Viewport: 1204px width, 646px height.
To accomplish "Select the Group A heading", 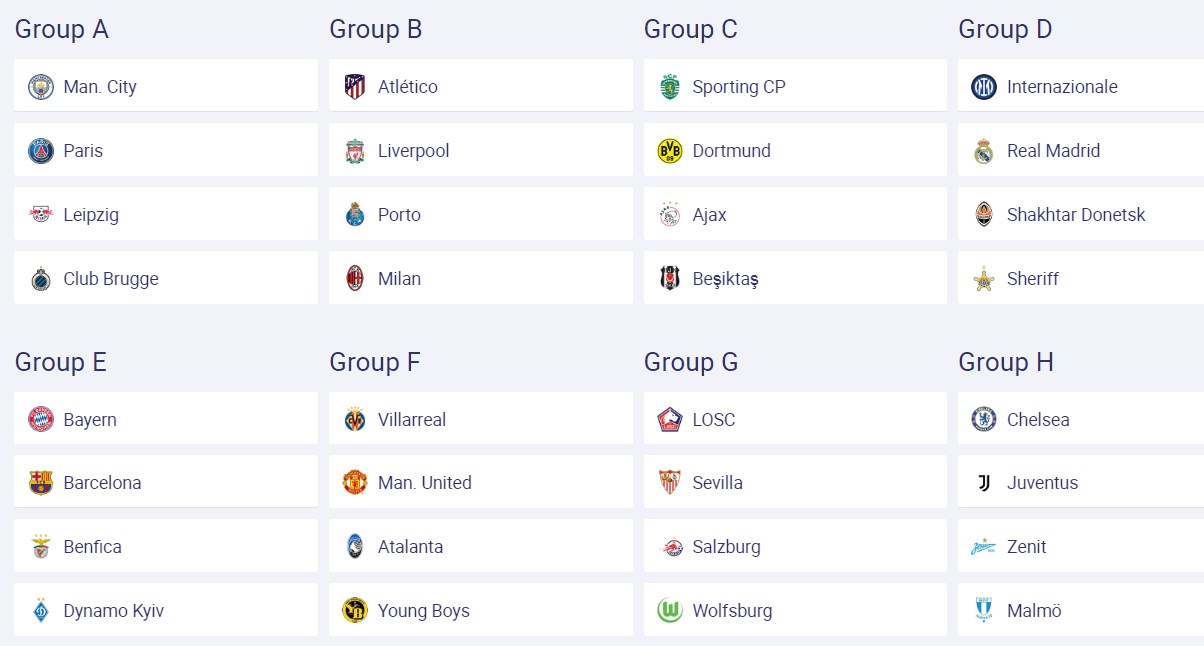I will (62, 30).
